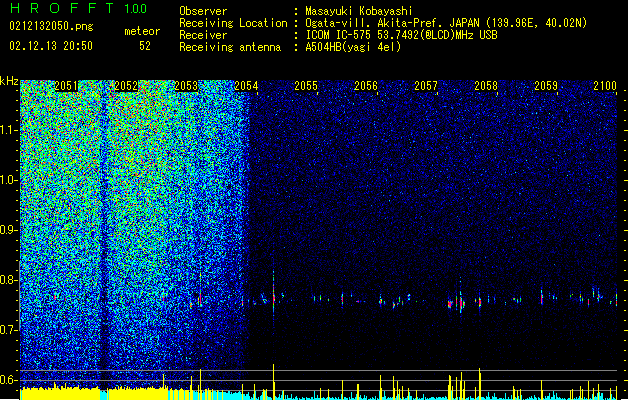Image resolution: width=629 pixels, height=400 pixels.
Task: Click the 'Receiver' field label
Action: pos(203,35)
